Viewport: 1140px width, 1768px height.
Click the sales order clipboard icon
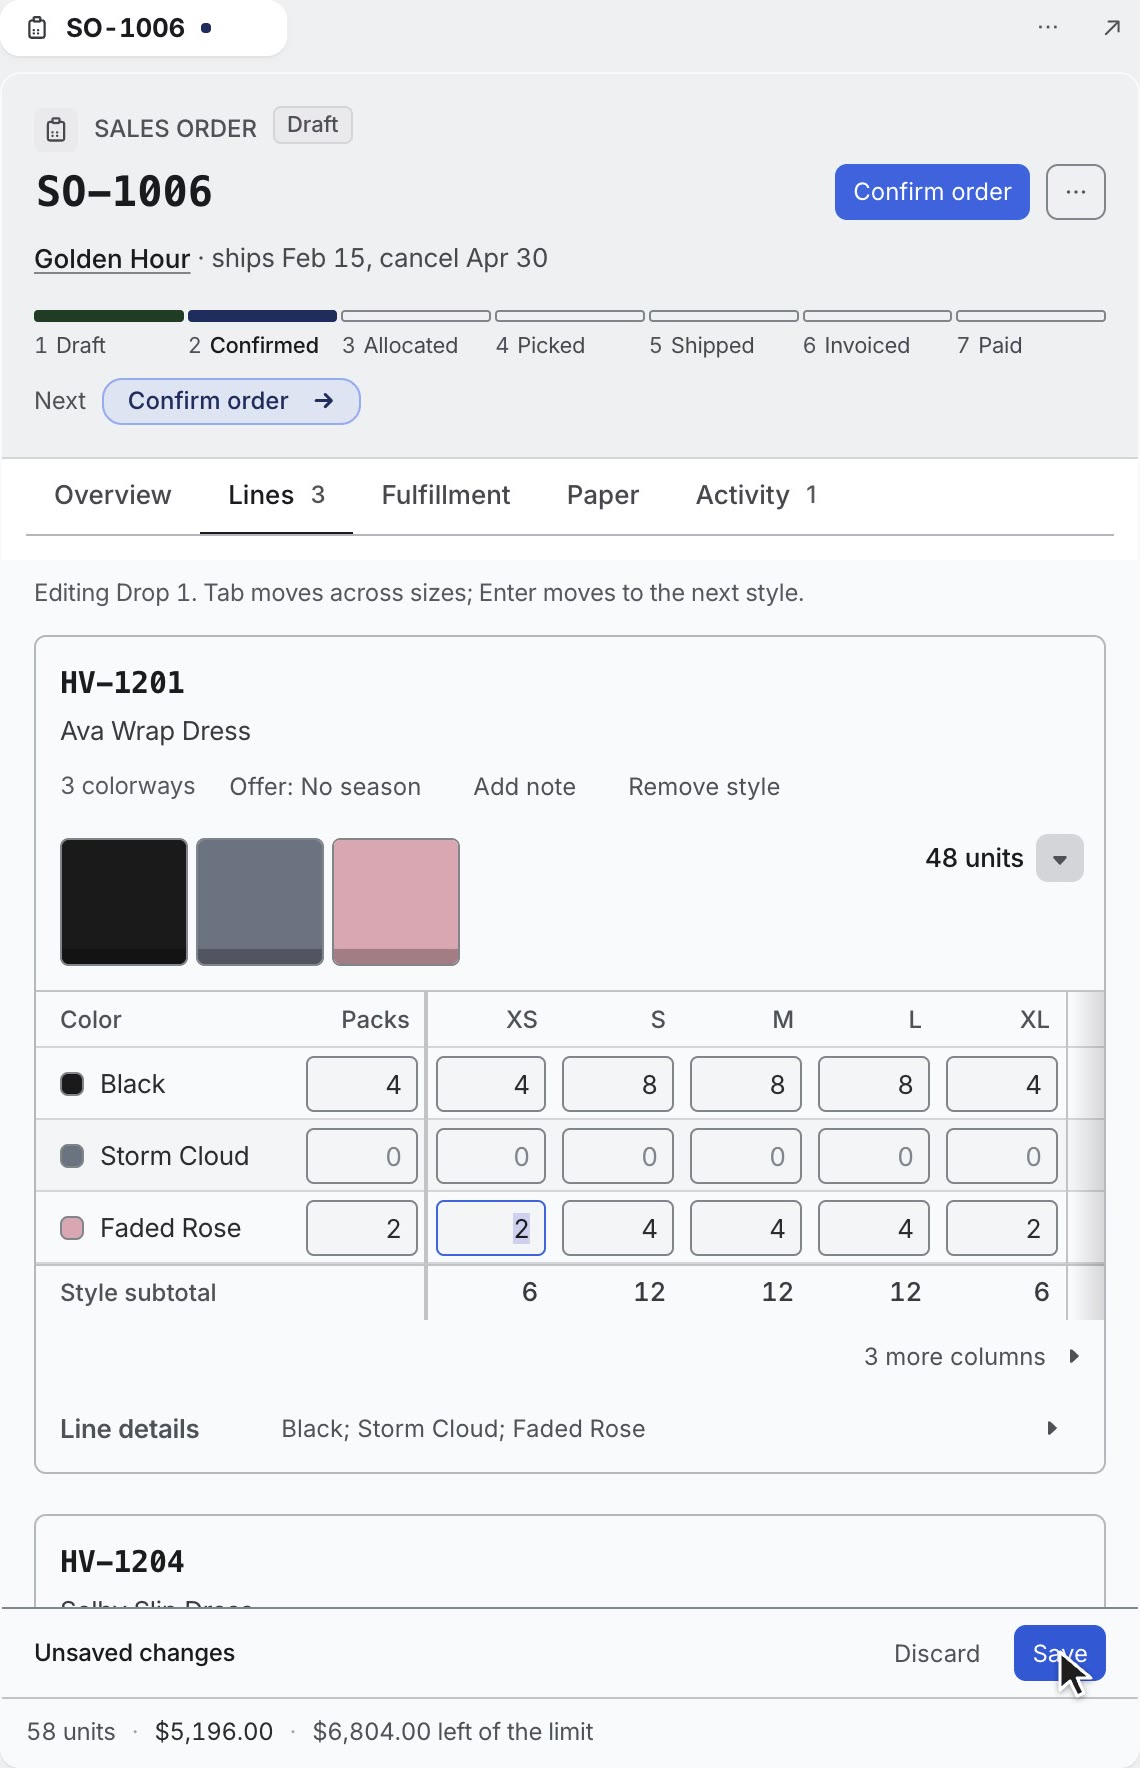[56, 130]
